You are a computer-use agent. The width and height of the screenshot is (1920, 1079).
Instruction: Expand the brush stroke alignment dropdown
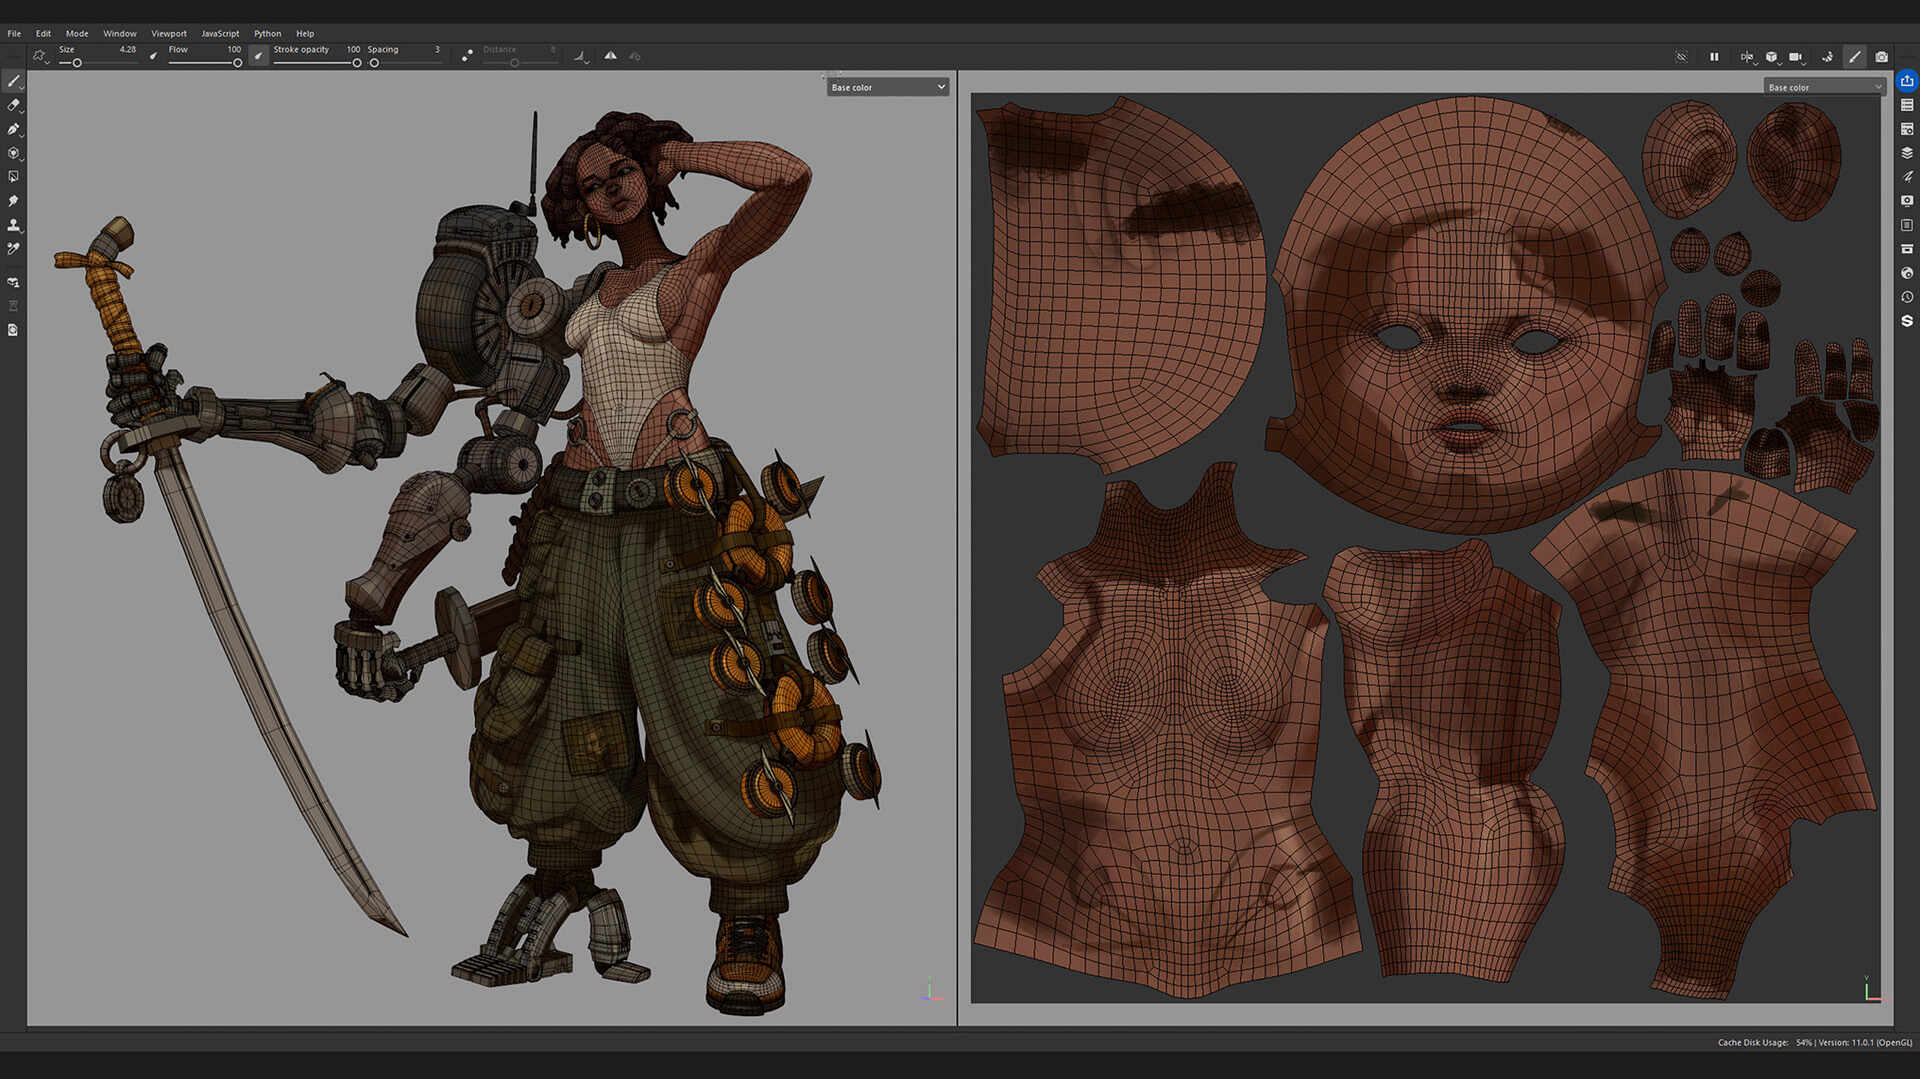pos(581,57)
